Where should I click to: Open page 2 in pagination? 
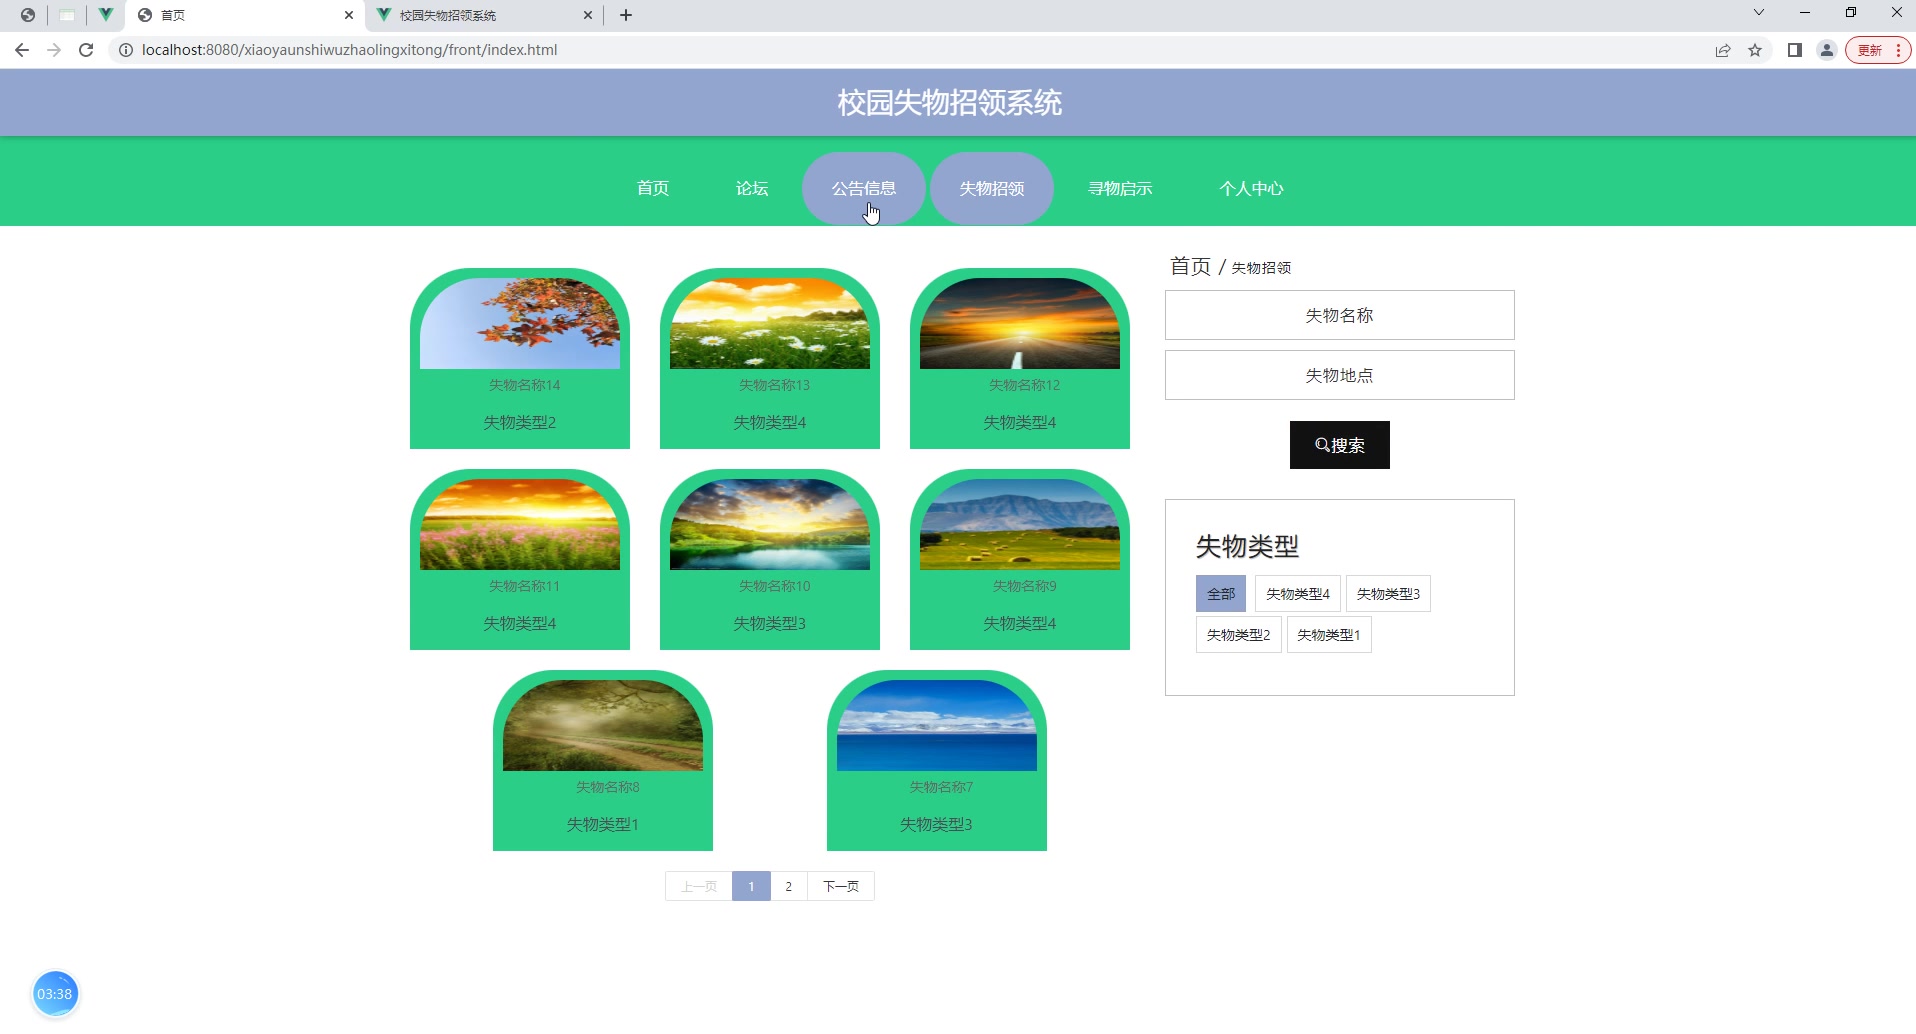click(x=789, y=886)
